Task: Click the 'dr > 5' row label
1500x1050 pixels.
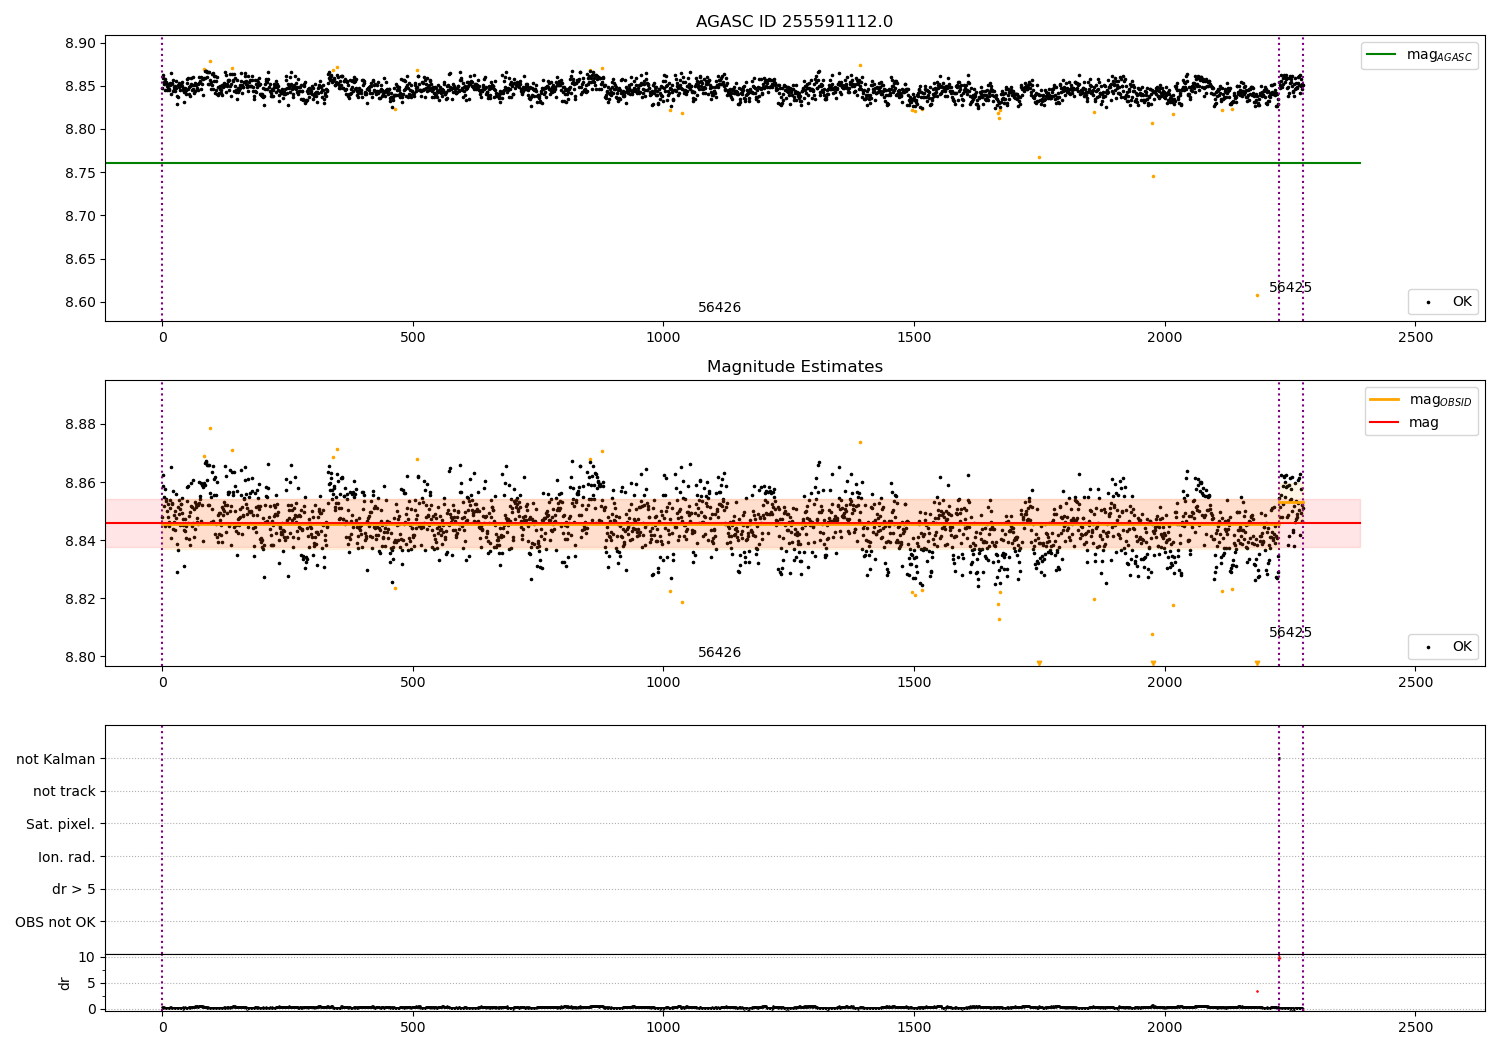Action: [74, 890]
